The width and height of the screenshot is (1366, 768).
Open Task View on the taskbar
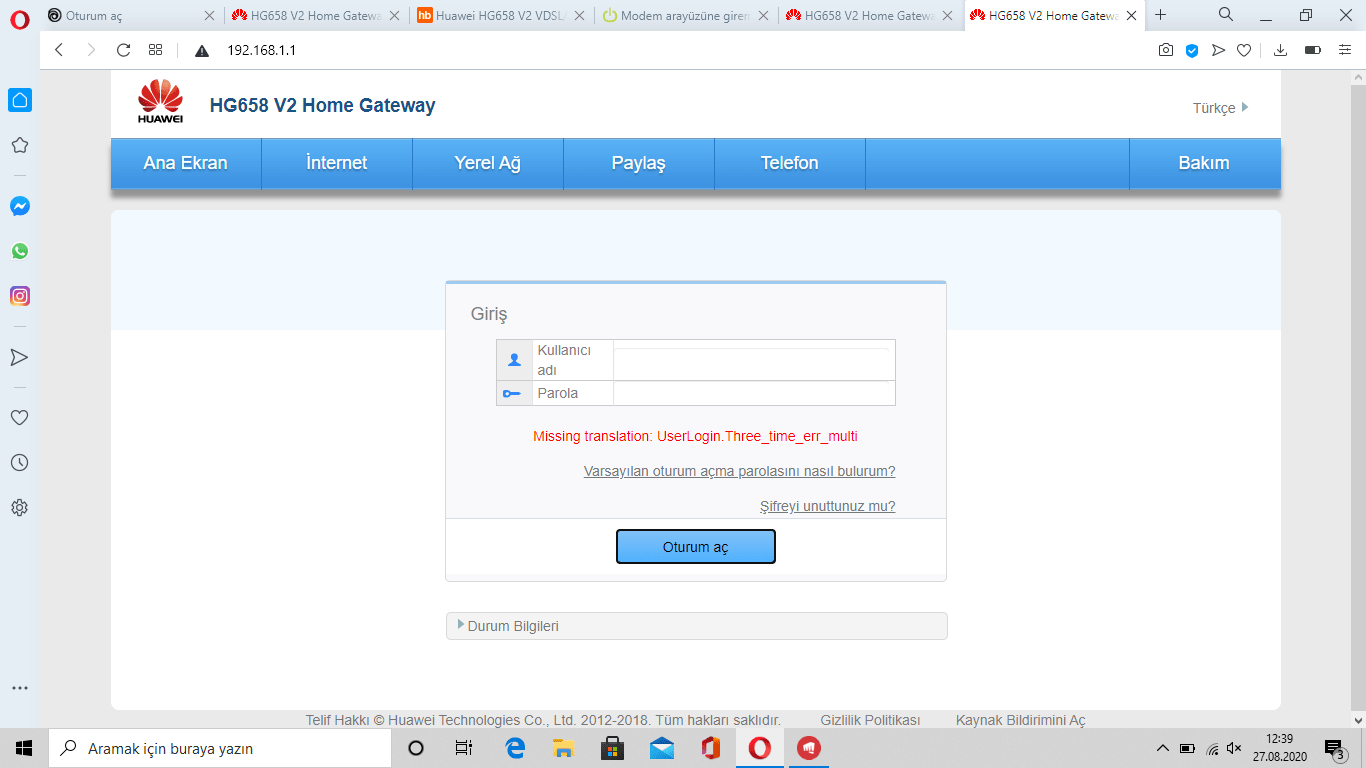pos(464,748)
